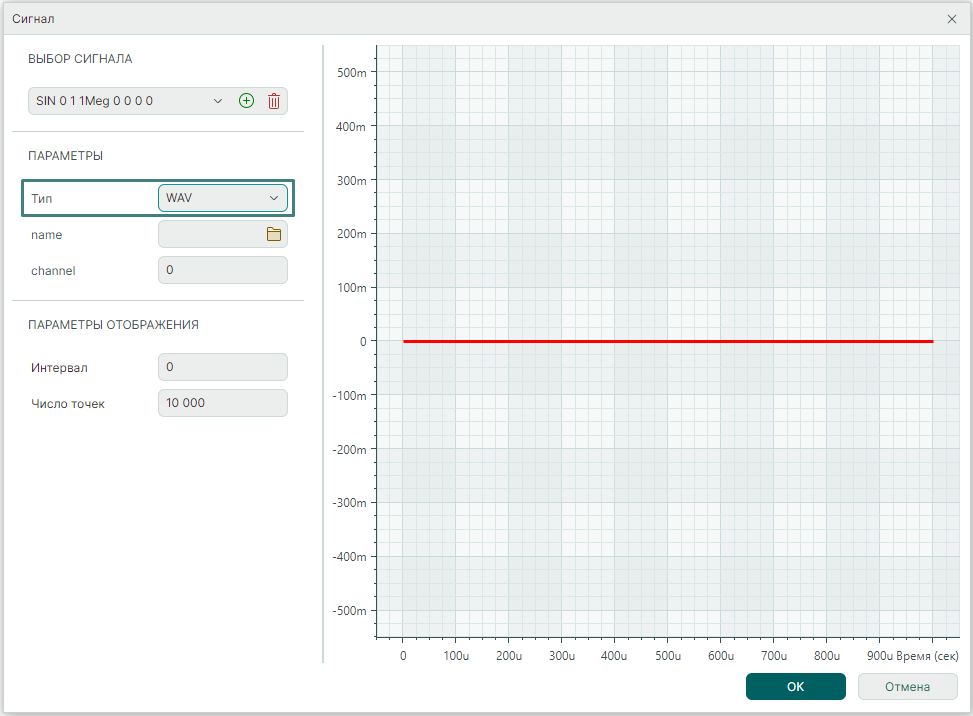The height and width of the screenshot is (716, 973).
Task: Select the Интервал value field
Action: (222, 367)
